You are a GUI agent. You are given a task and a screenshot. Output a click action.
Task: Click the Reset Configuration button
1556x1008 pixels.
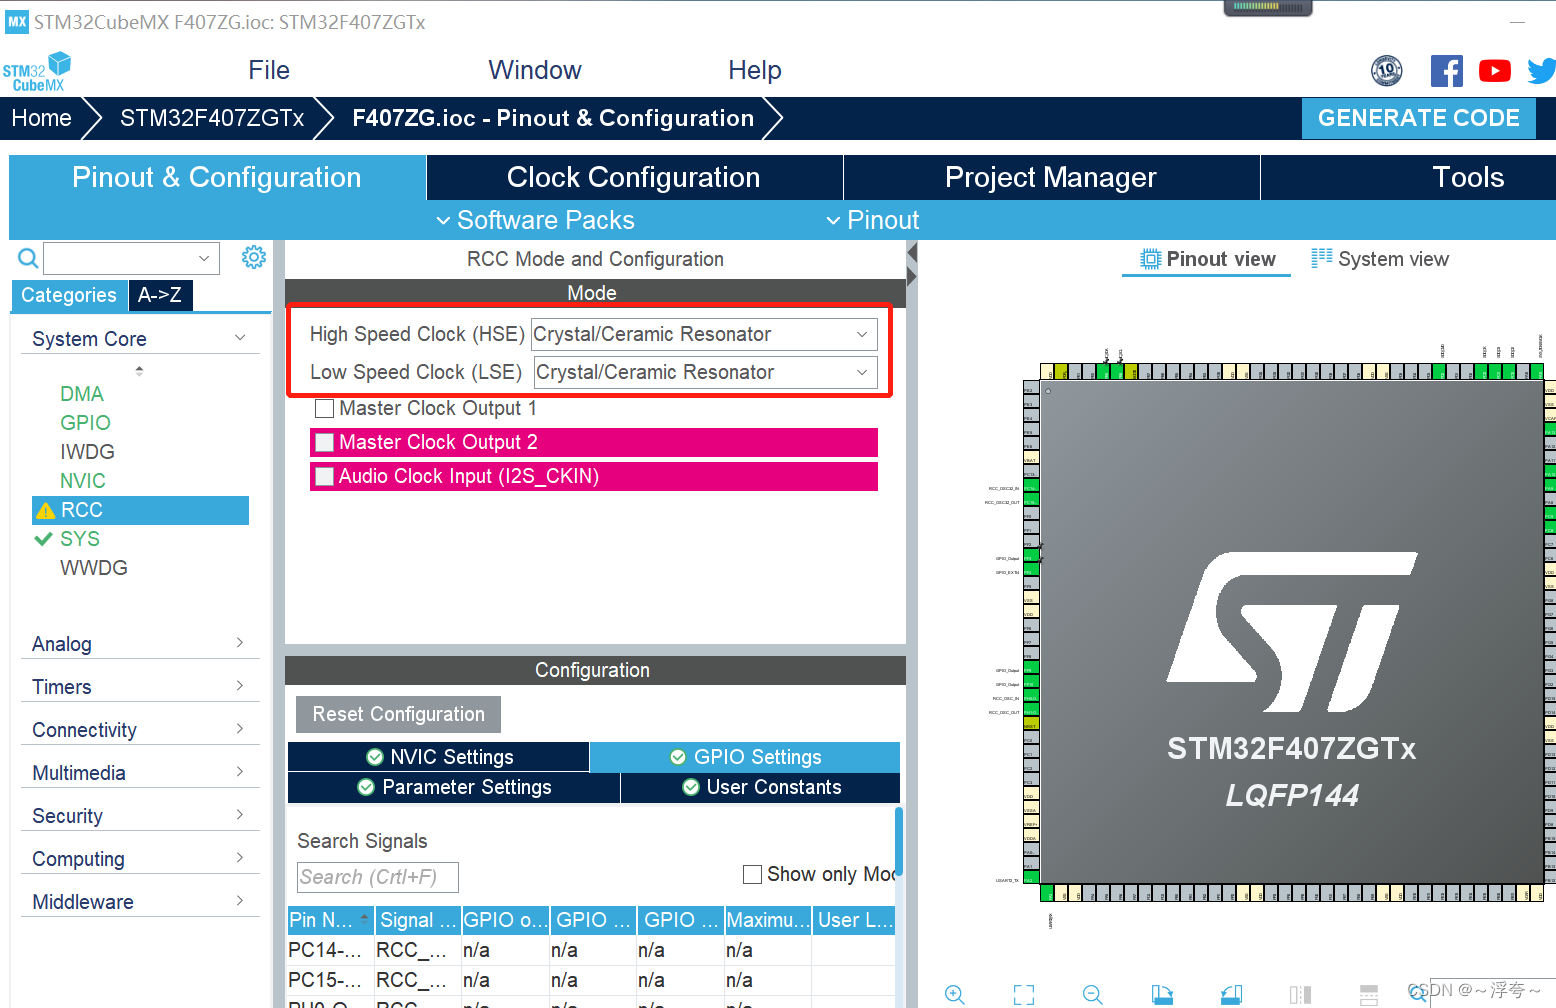click(398, 714)
